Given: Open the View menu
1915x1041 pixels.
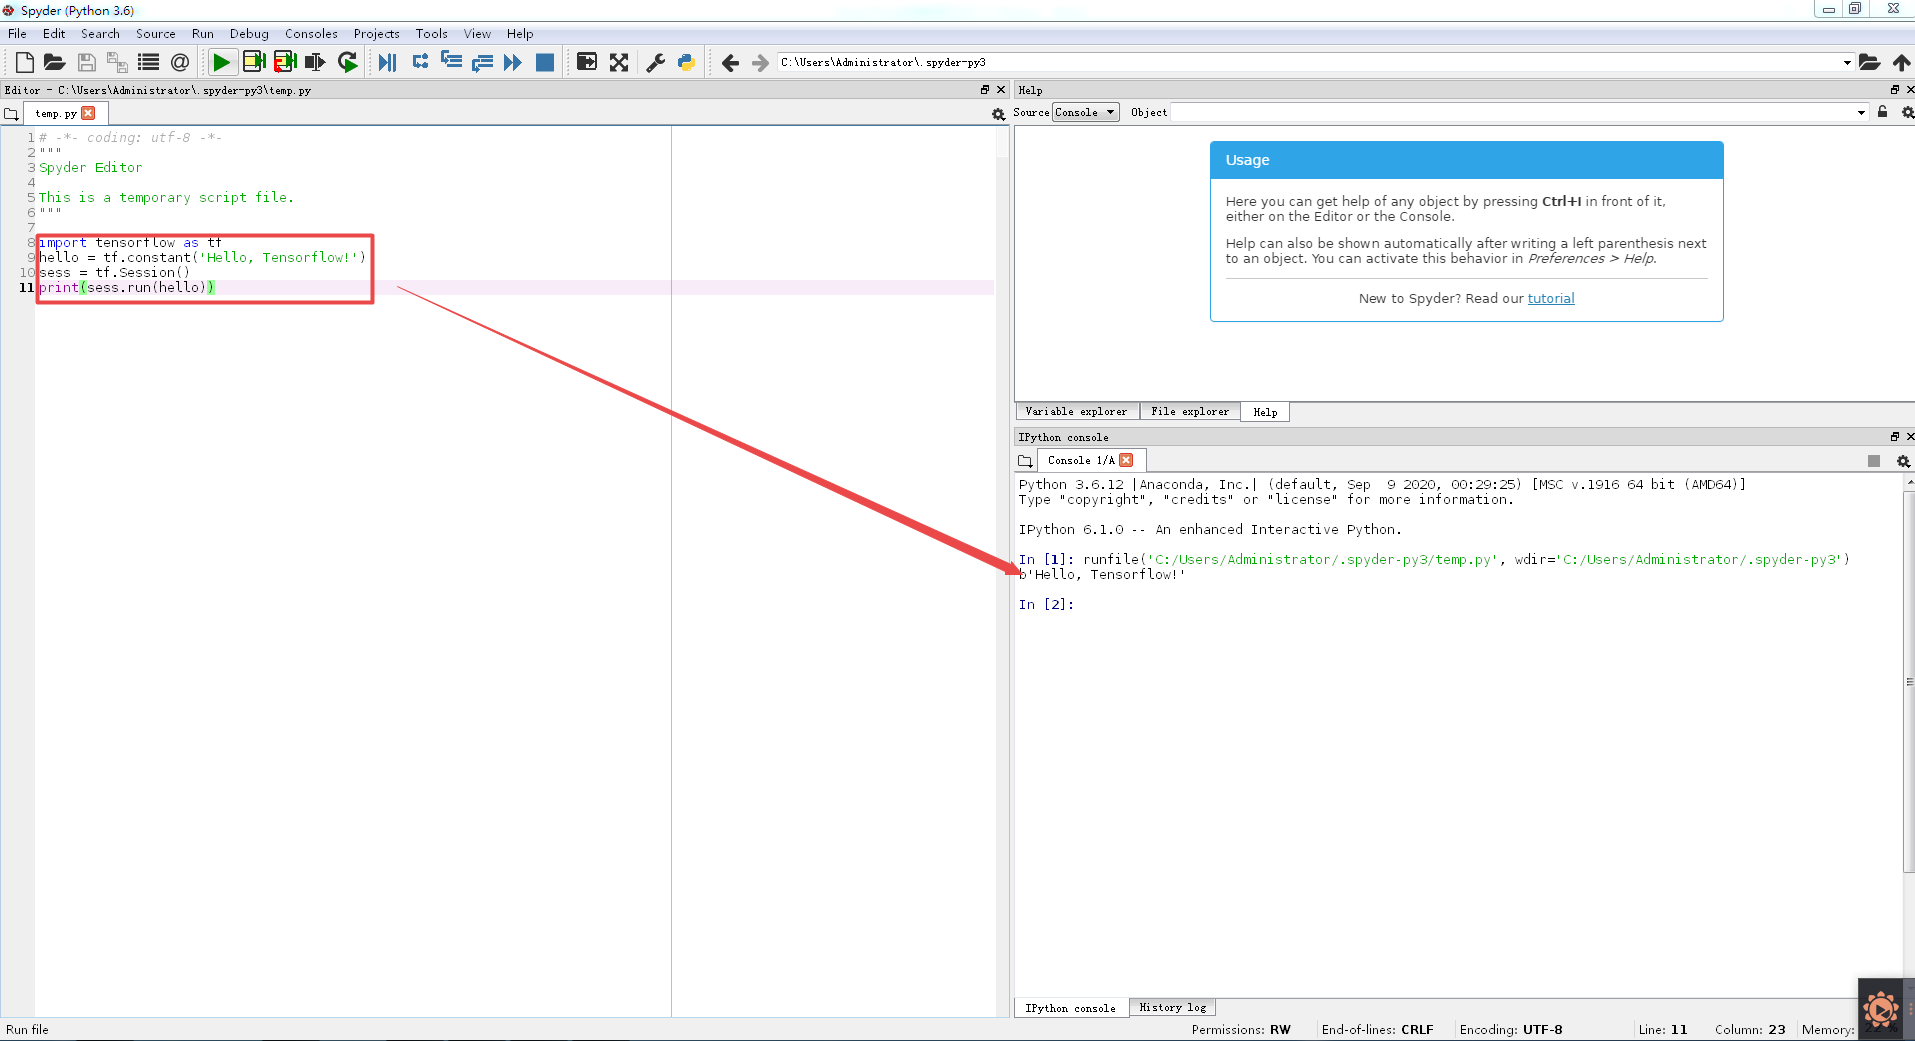Looking at the screenshot, I should point(477,33).
